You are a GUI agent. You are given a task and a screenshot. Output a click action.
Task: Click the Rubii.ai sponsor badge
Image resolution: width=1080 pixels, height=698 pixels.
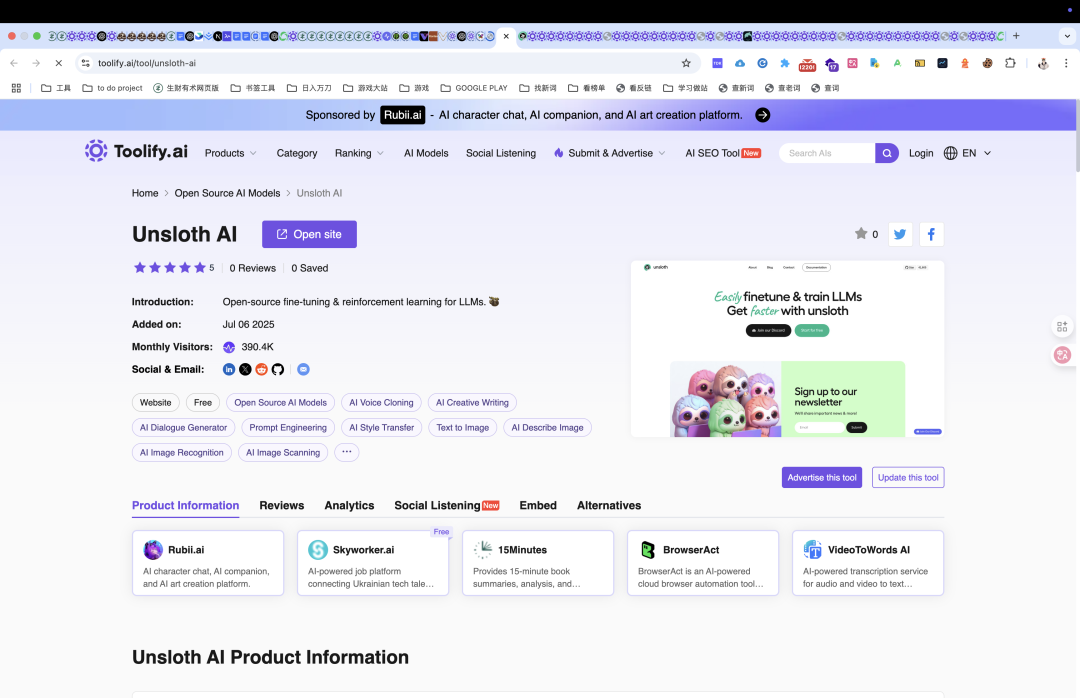tap(402, 115)
